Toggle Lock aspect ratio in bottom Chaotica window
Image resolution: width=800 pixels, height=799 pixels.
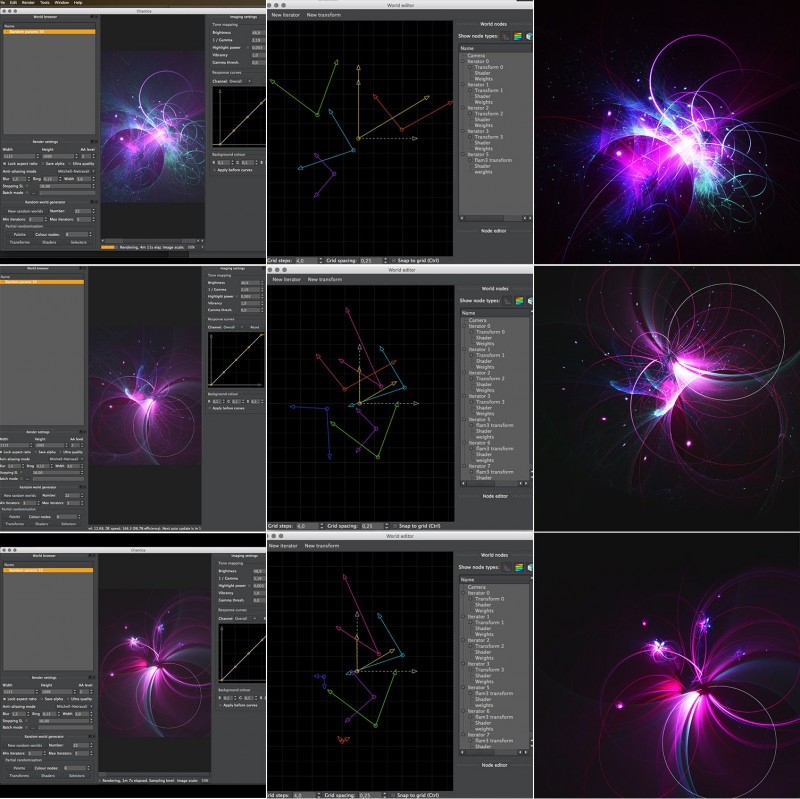pos(5,699)
